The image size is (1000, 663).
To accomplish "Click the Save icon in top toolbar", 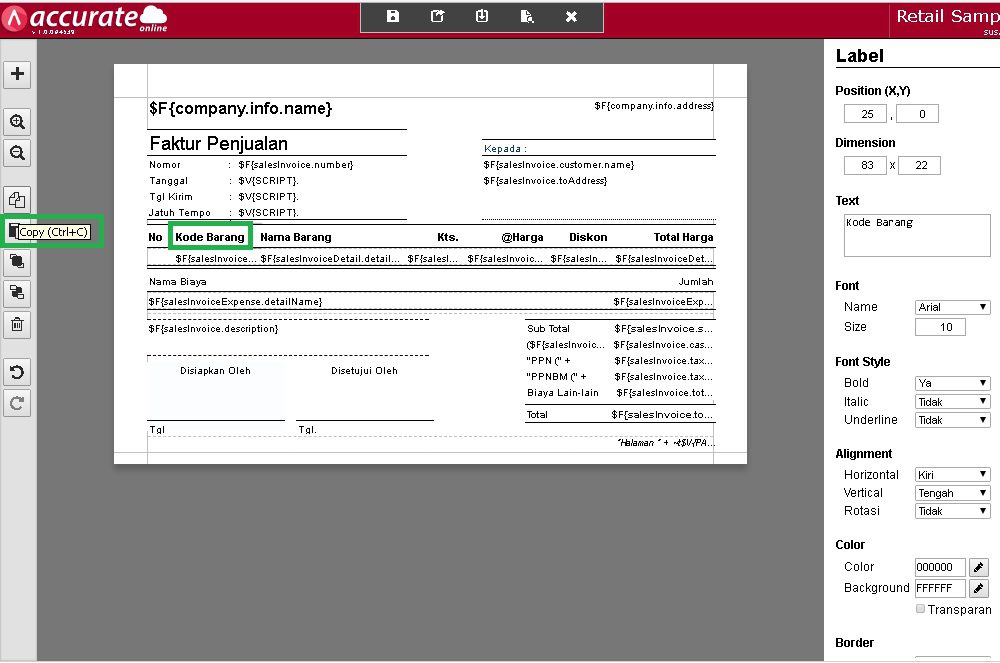I will pyautogui.click(x=393, y=16).
